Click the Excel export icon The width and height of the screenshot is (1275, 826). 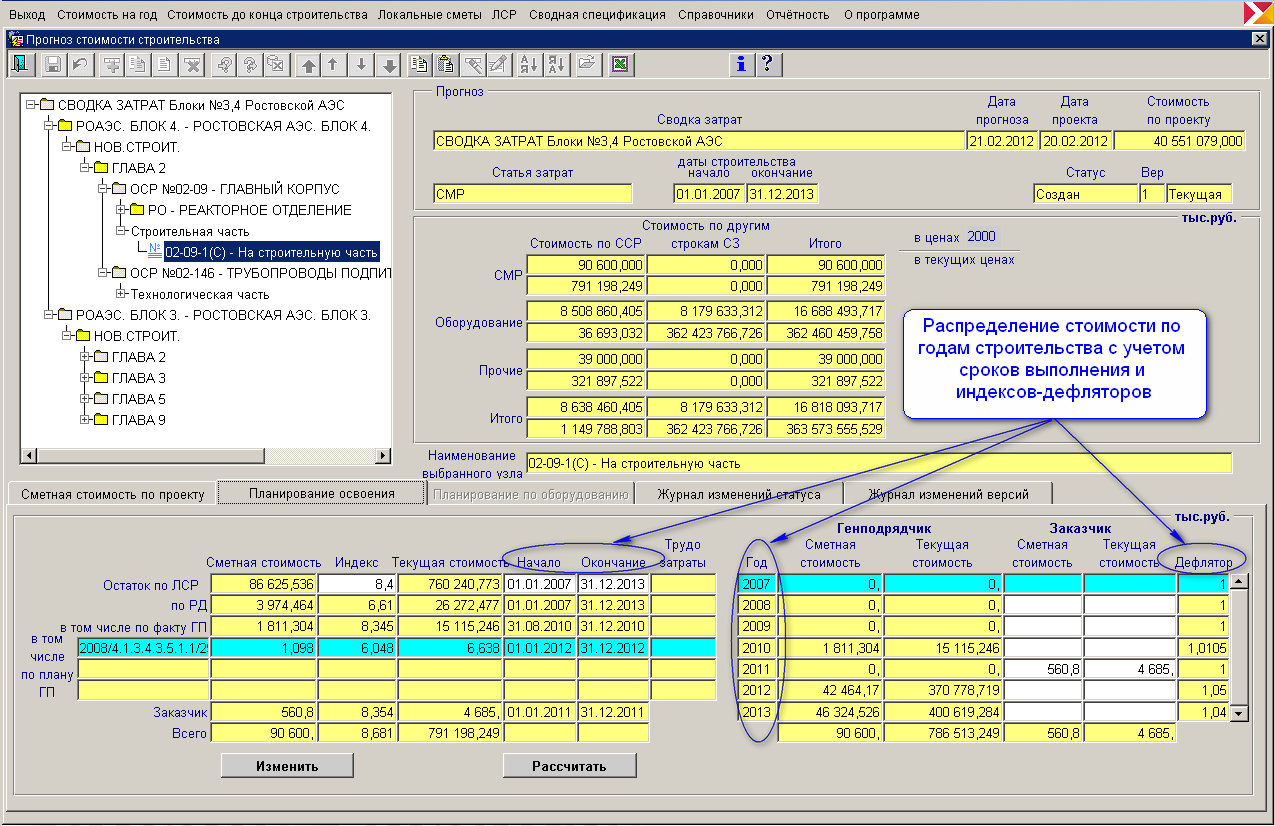click(620, 64)
